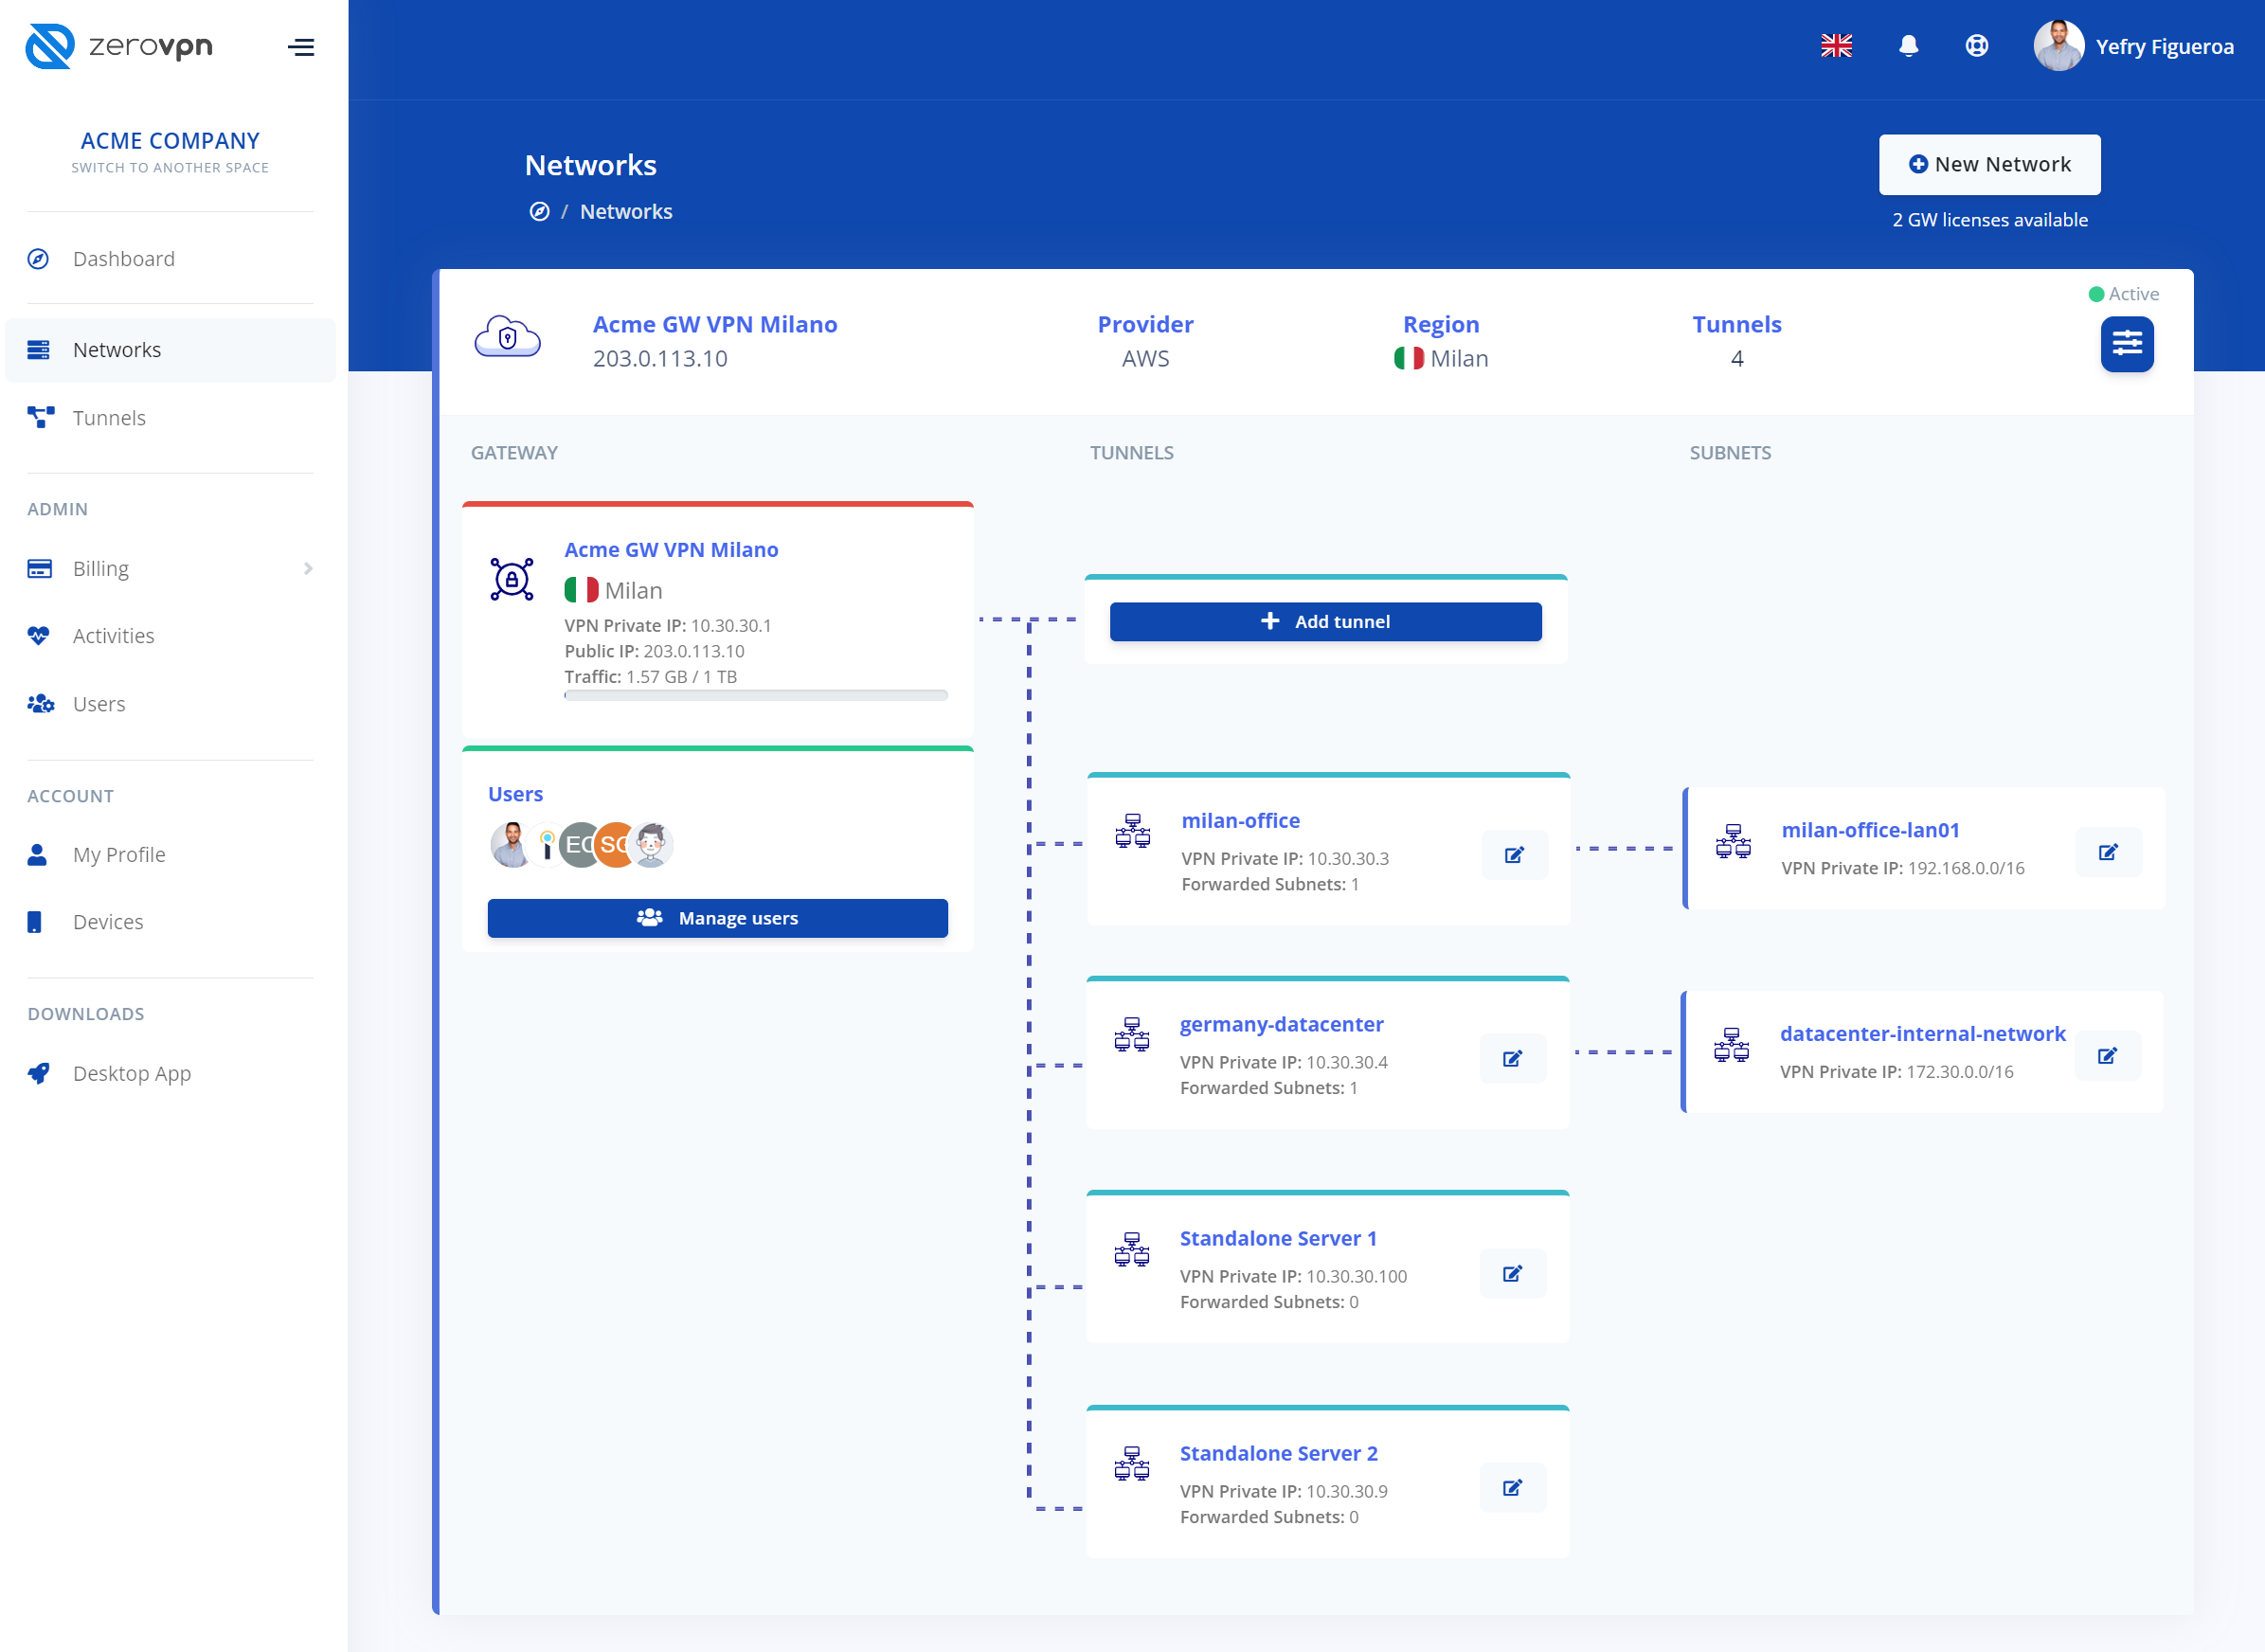Open the Standalone Server 2 tunnel
Screen dimensions: 2265x1652
[x=1278, y=1454]
